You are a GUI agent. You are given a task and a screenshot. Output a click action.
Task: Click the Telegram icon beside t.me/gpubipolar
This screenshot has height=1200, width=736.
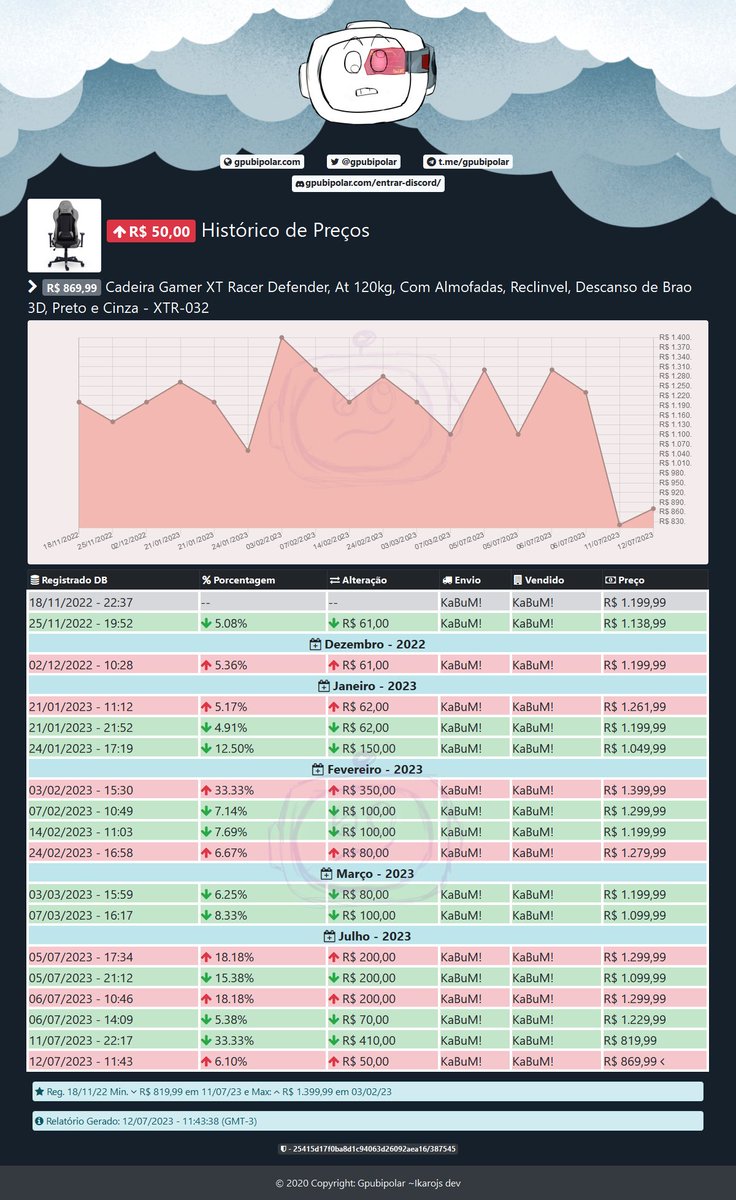pyautogui.click(x=430, y=161)
